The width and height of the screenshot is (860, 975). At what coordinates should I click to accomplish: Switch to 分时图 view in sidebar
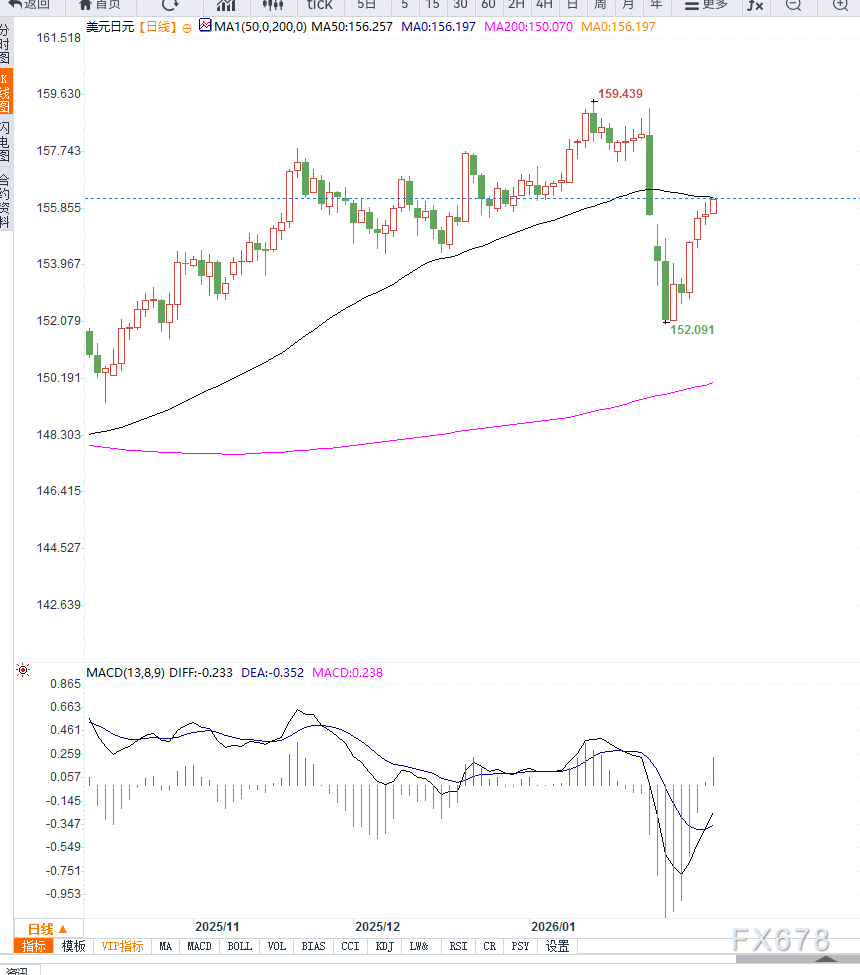(5, 44)
